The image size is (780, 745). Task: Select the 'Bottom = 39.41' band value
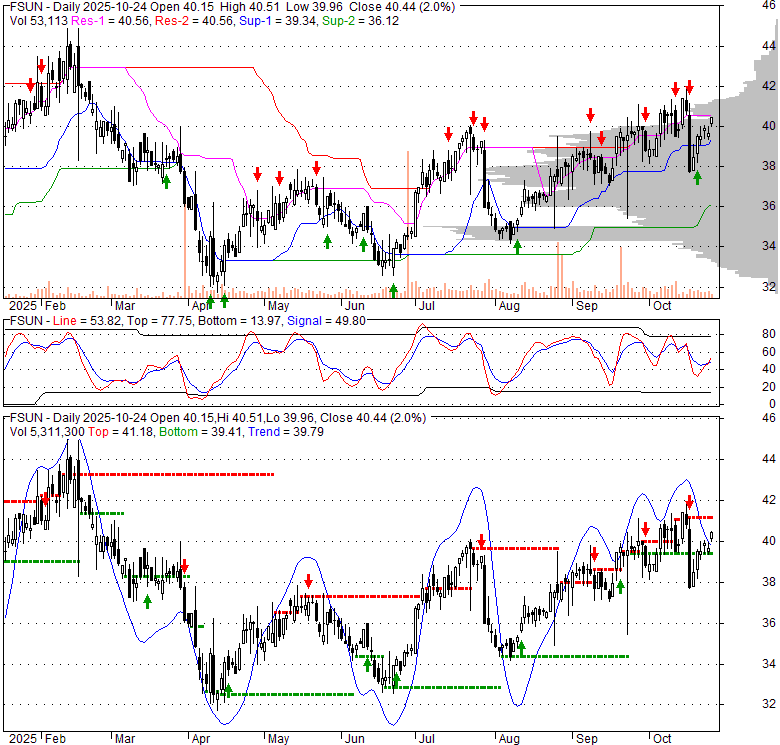(x=200, y=432)
